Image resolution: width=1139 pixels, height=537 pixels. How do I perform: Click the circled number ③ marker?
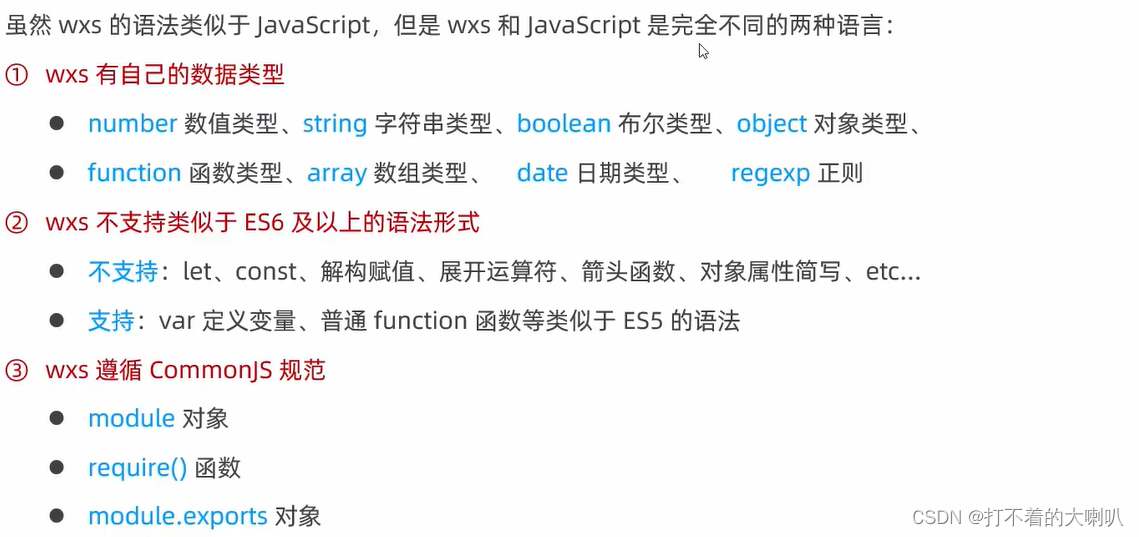click(x=16, y=371)
